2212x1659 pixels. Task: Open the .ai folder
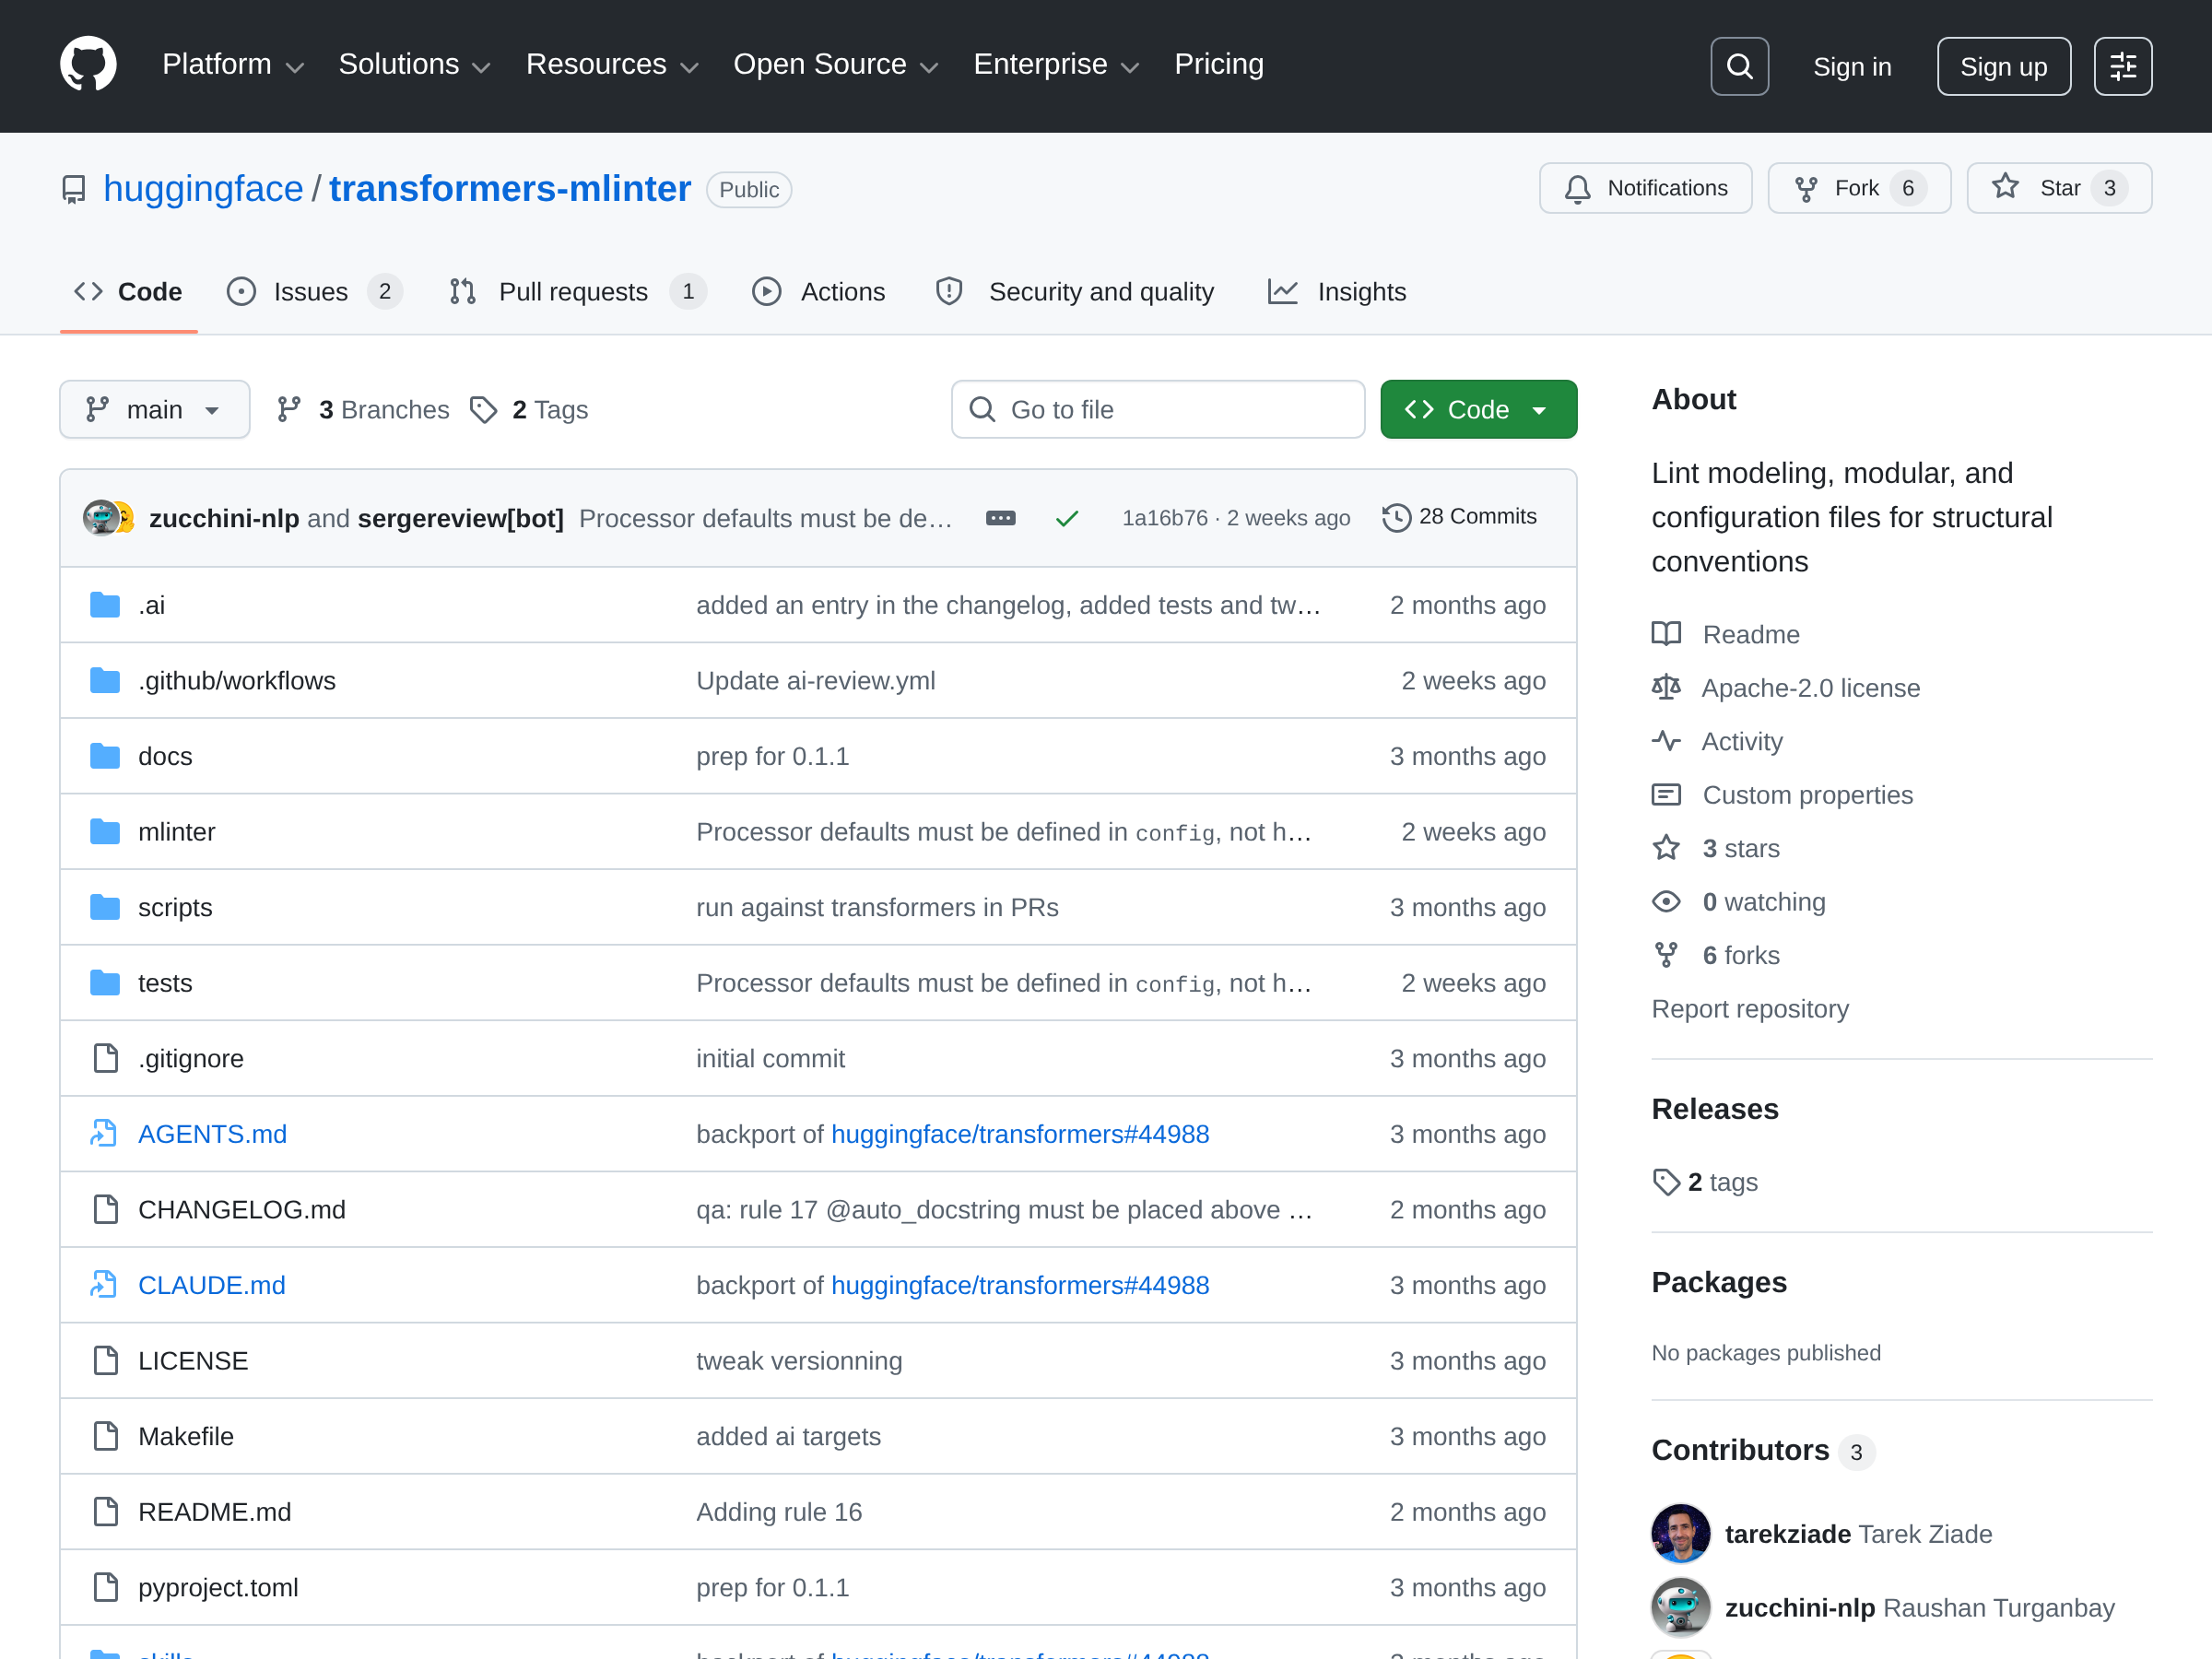[152, 605]
